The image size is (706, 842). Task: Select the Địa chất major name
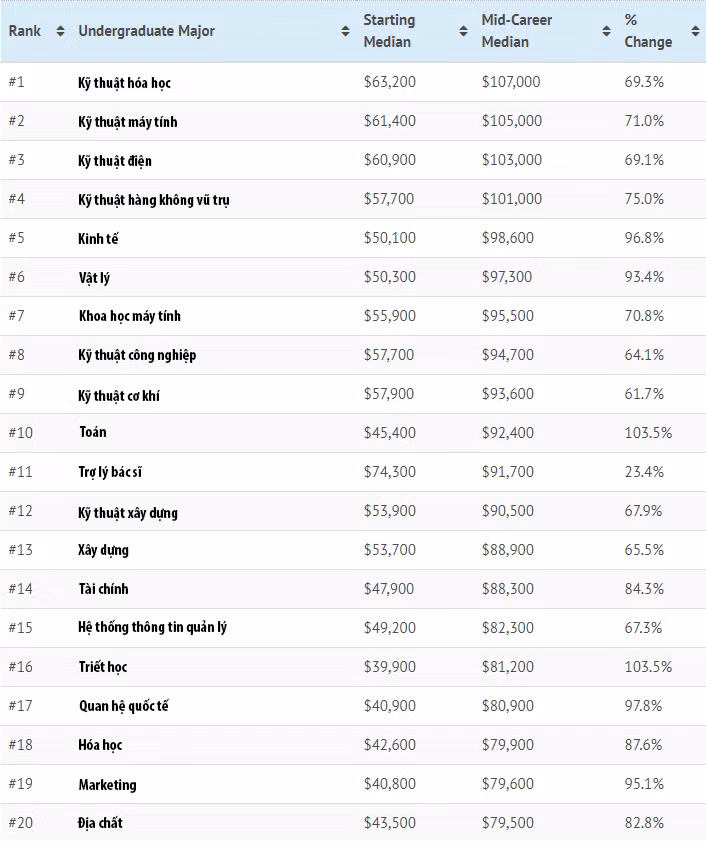101,823
